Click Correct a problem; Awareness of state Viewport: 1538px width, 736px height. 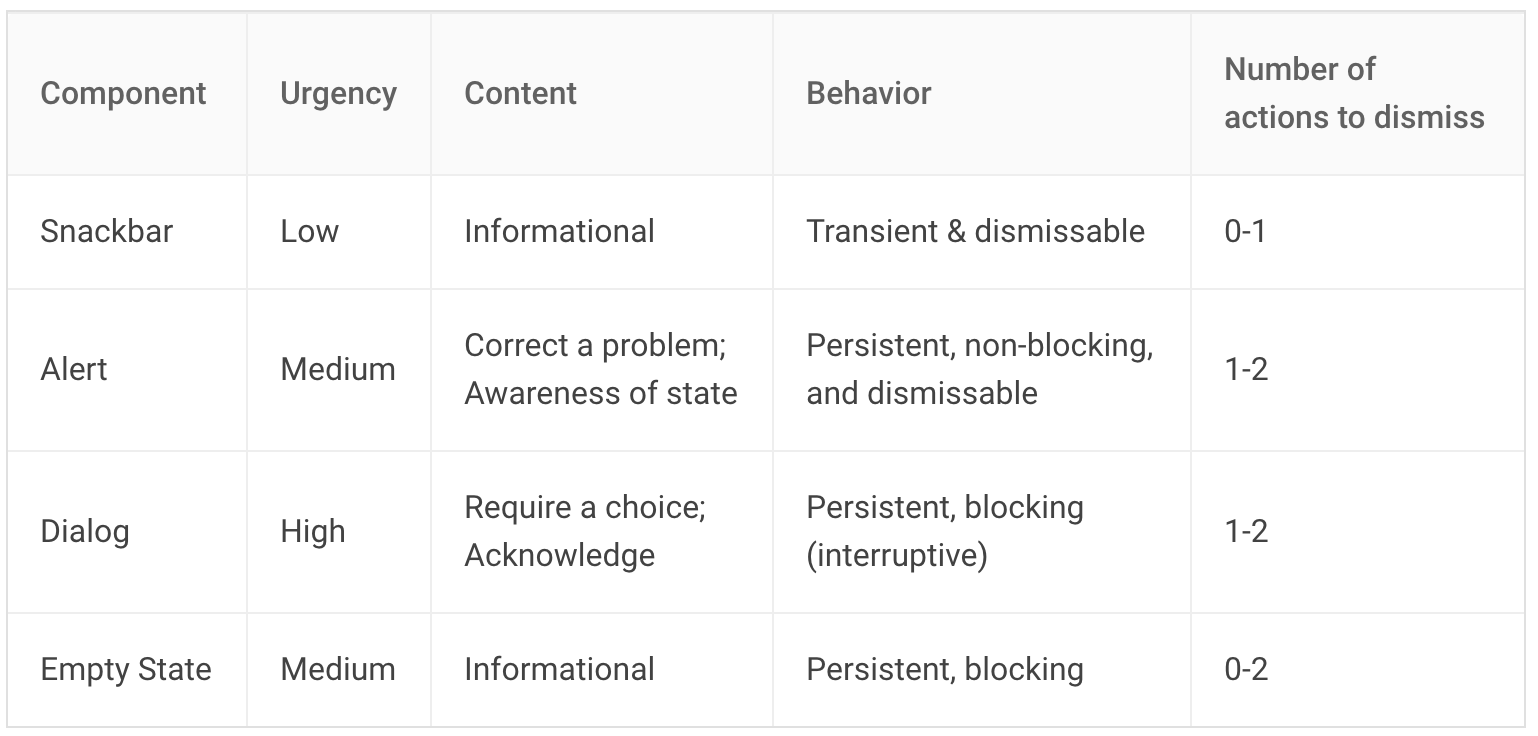tap(600, 369)
